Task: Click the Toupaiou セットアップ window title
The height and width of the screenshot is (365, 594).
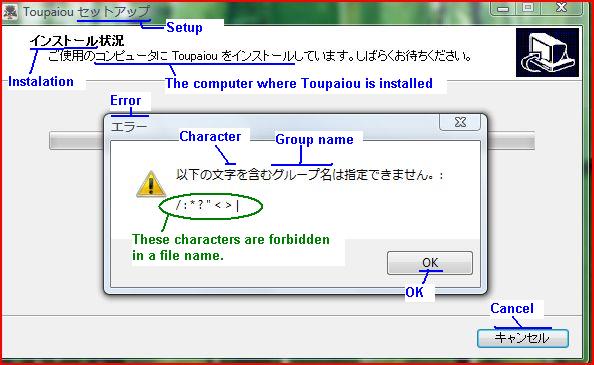Action: pos(87,12)
